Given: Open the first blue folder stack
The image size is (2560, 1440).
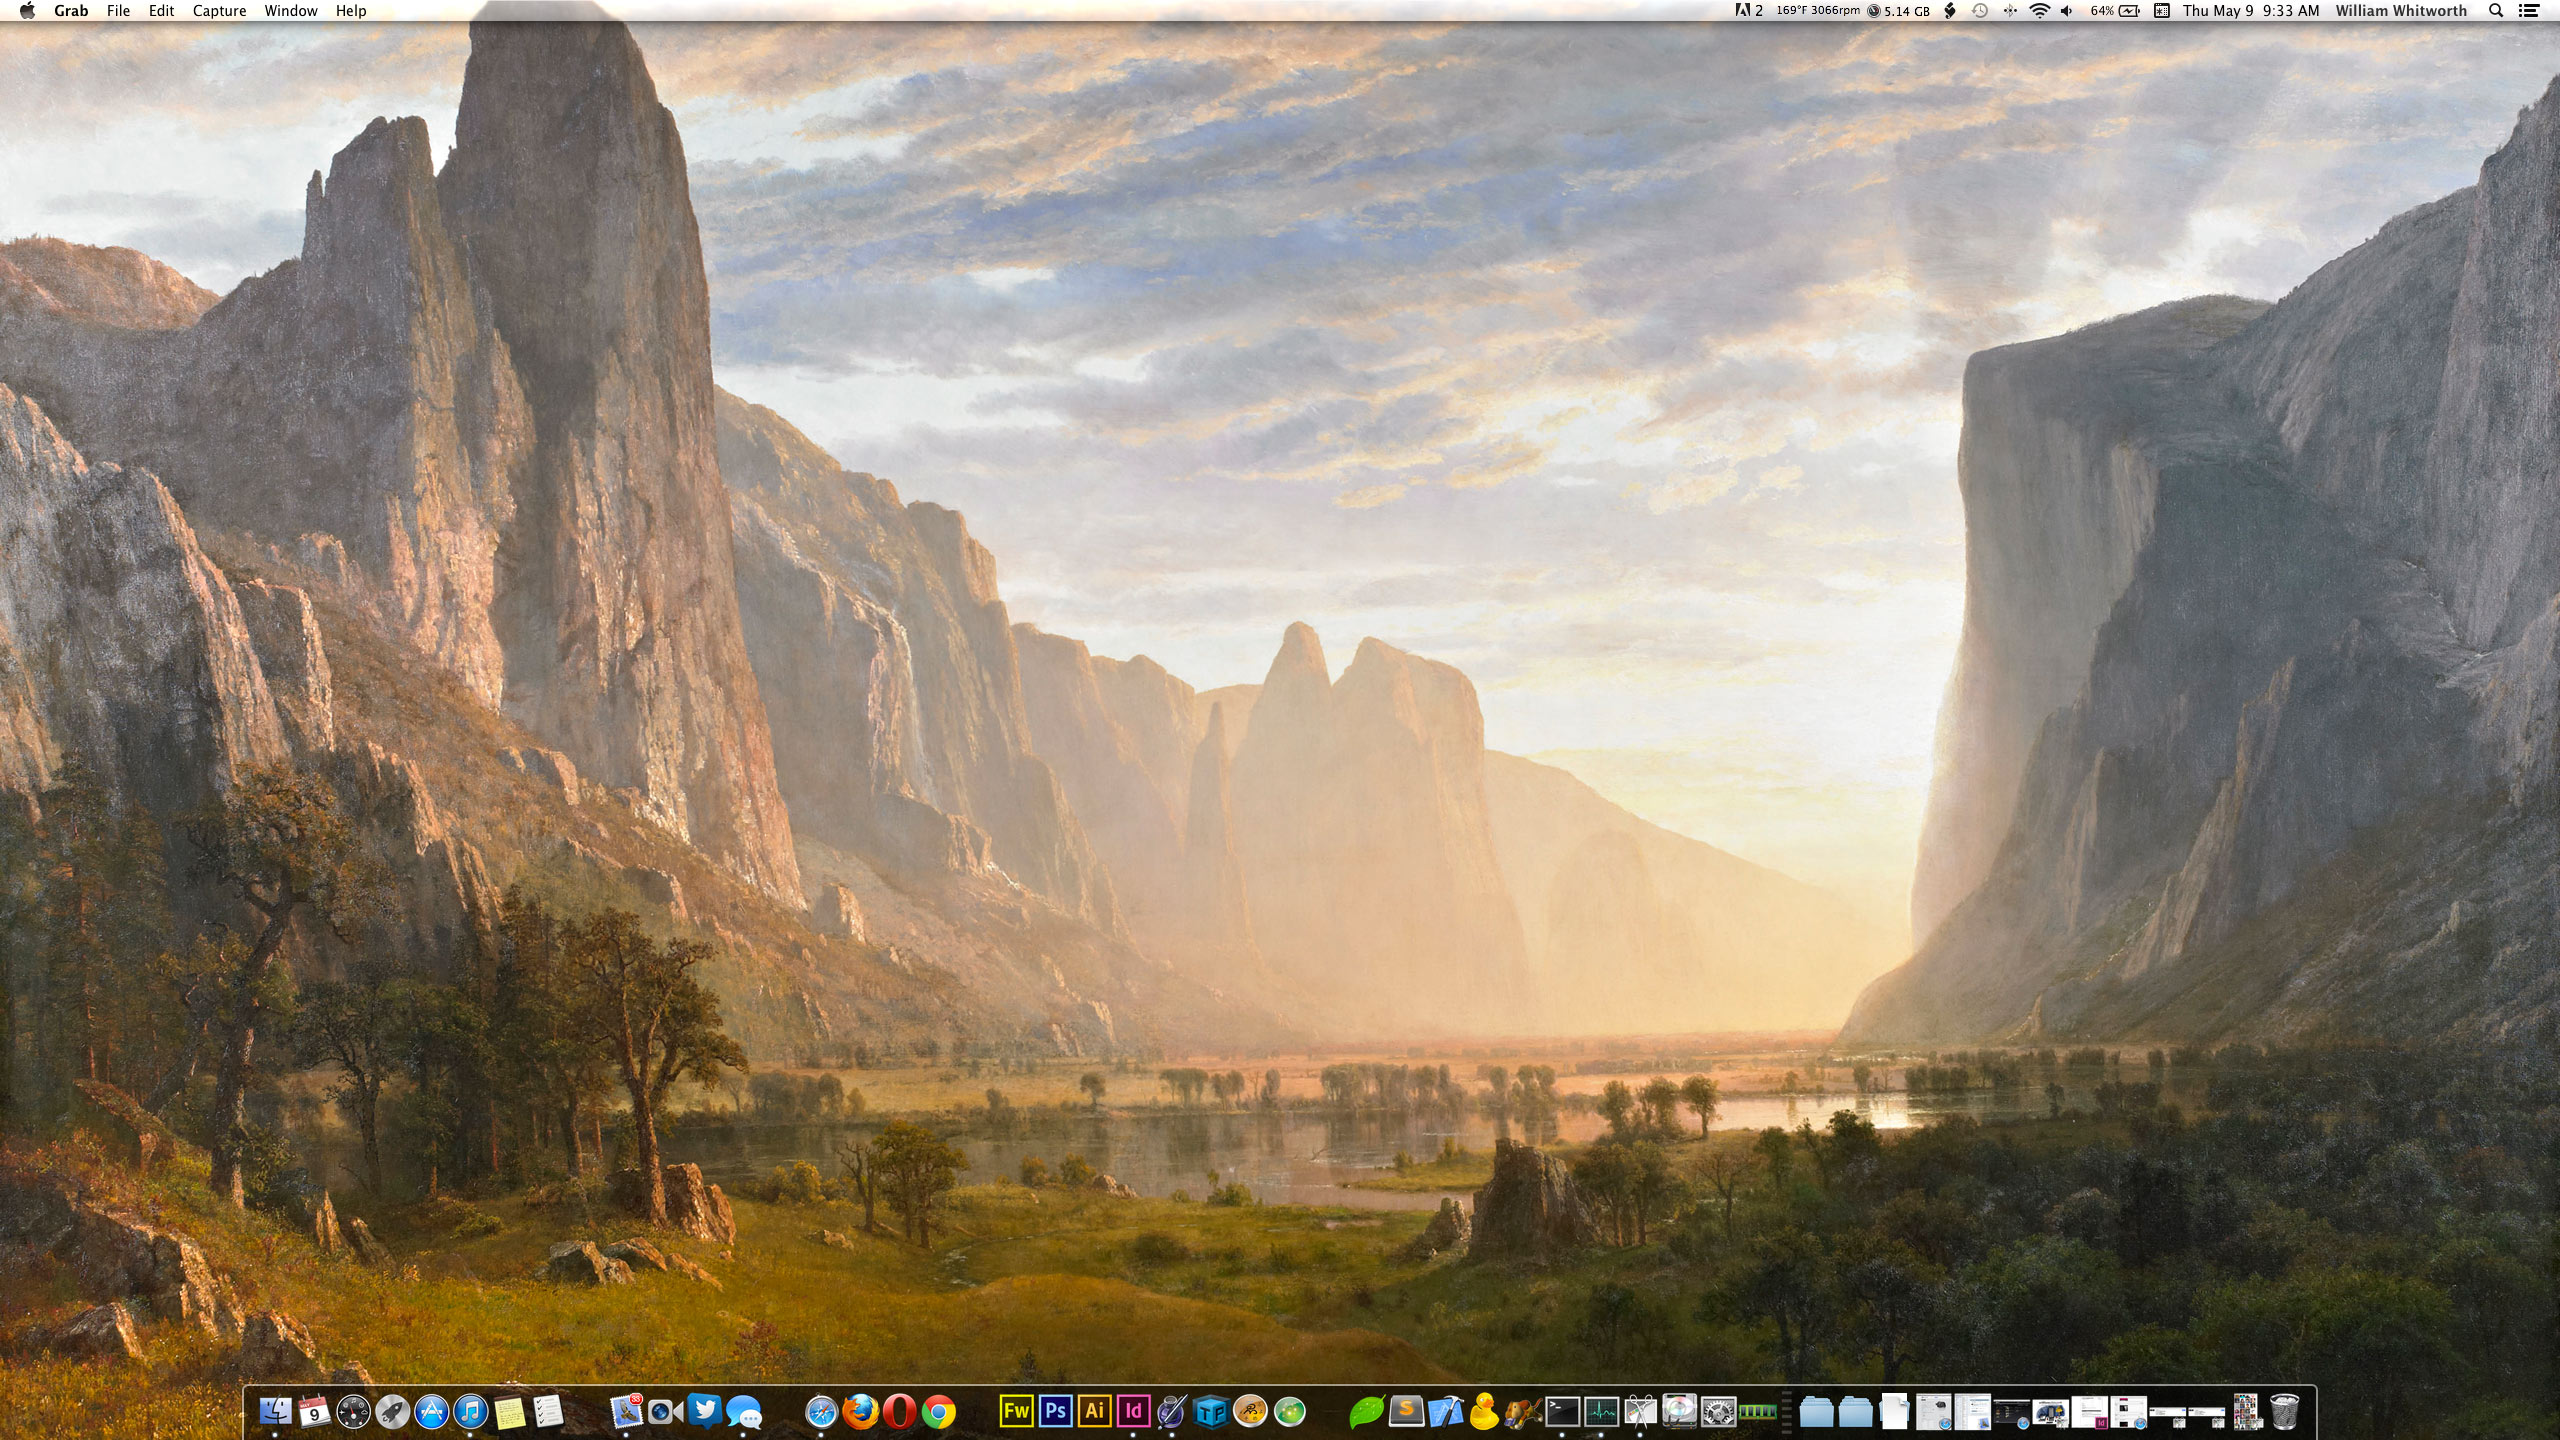Looking at the screenshot, I should pos(1816,1411).
